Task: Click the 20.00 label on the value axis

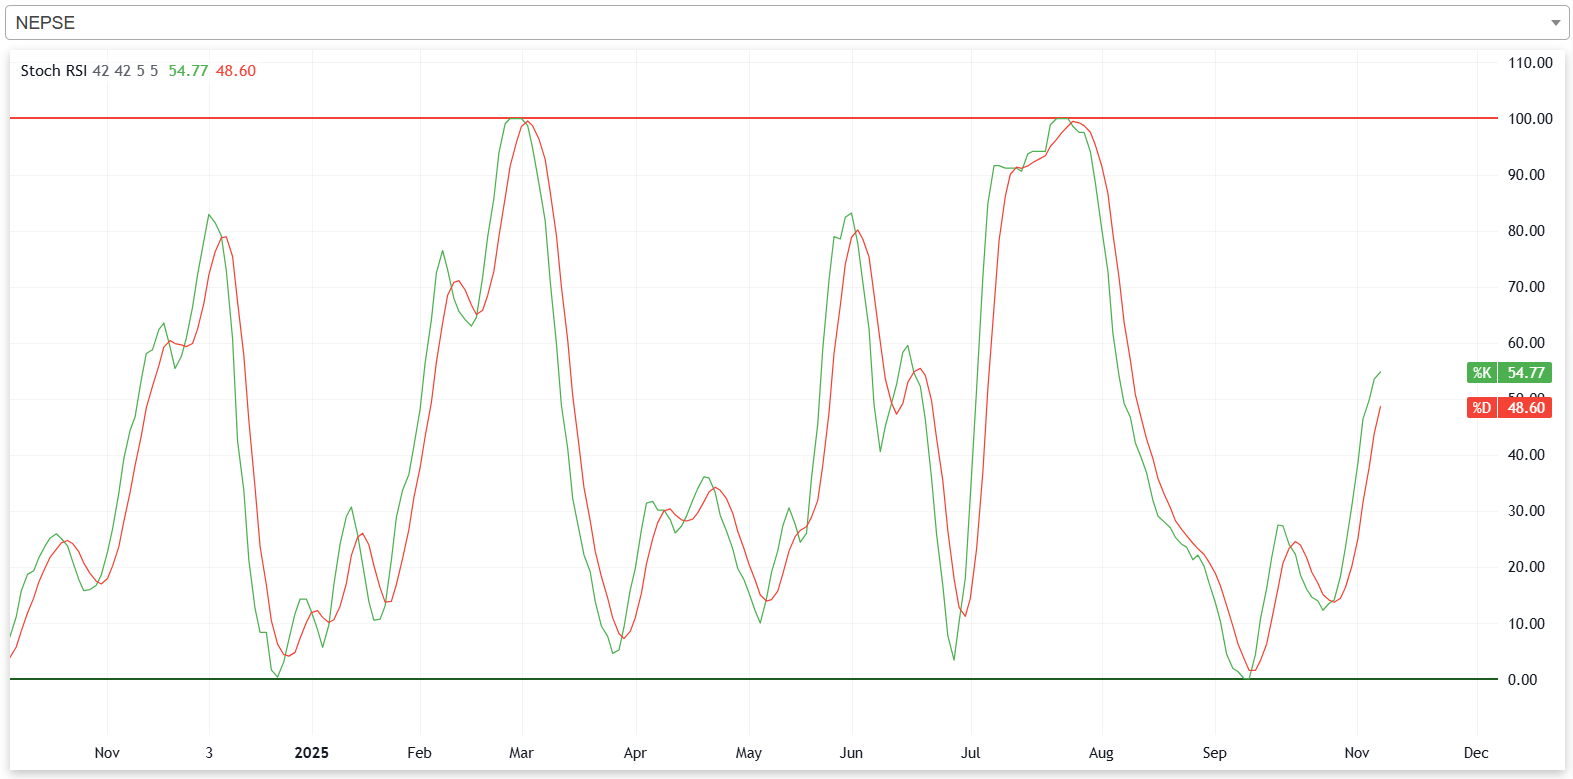Action: click(1526, 567)
